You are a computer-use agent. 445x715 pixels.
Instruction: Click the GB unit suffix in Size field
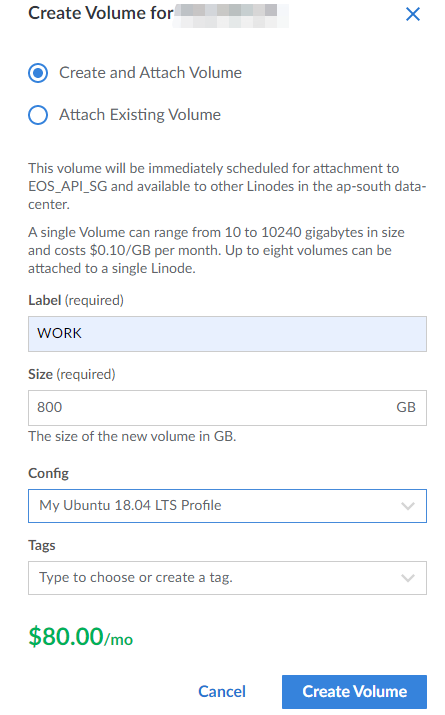(406, 407)
